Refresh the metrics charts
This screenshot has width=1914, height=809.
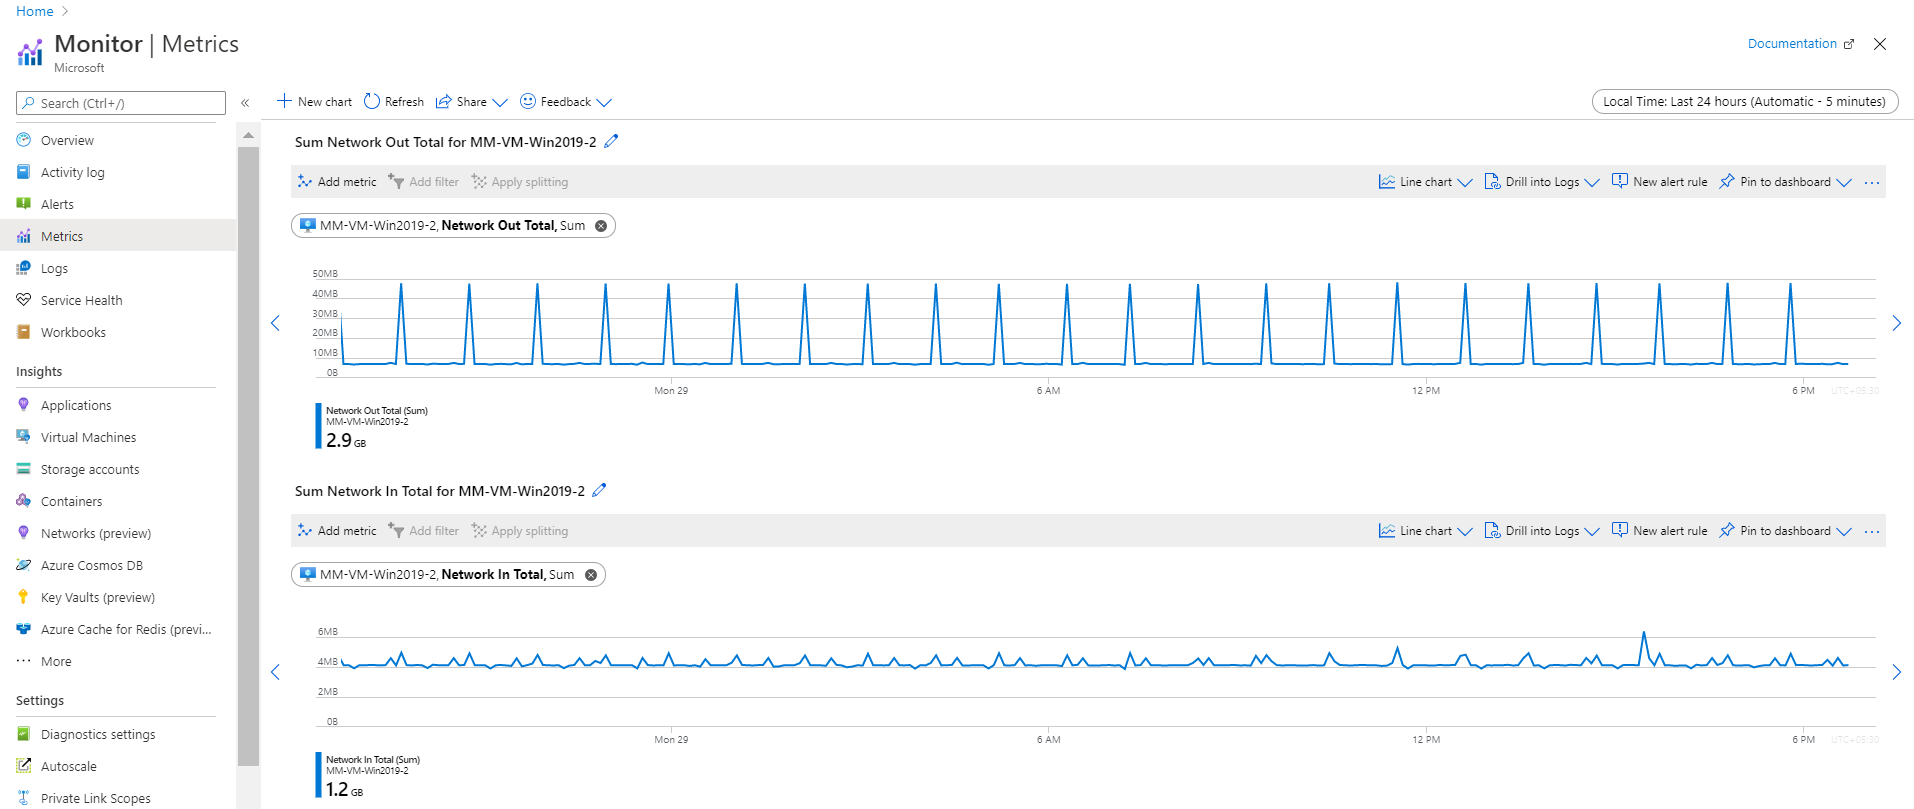coord(394,102)
